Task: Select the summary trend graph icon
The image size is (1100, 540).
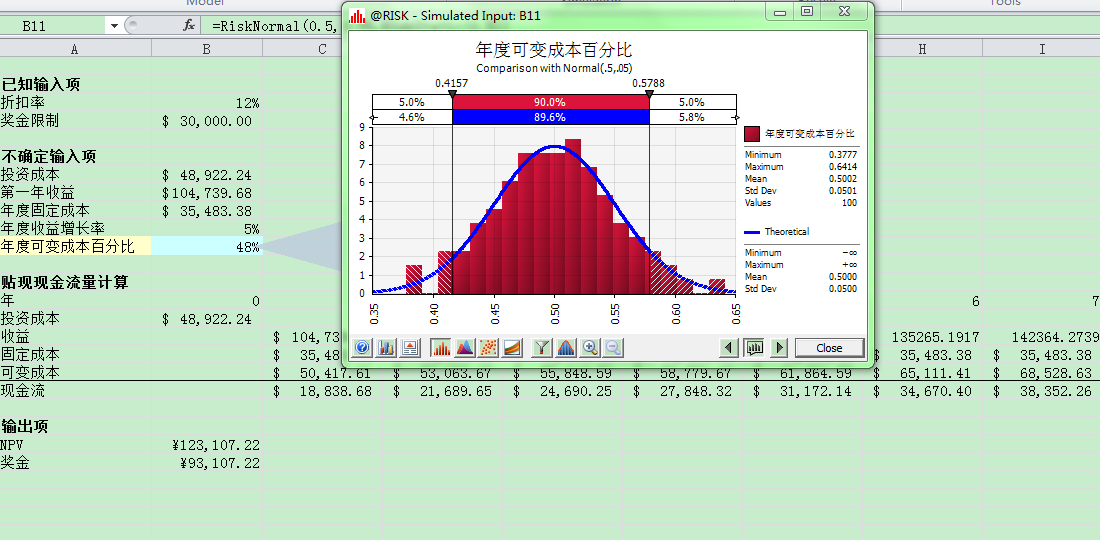Action: 512,347
